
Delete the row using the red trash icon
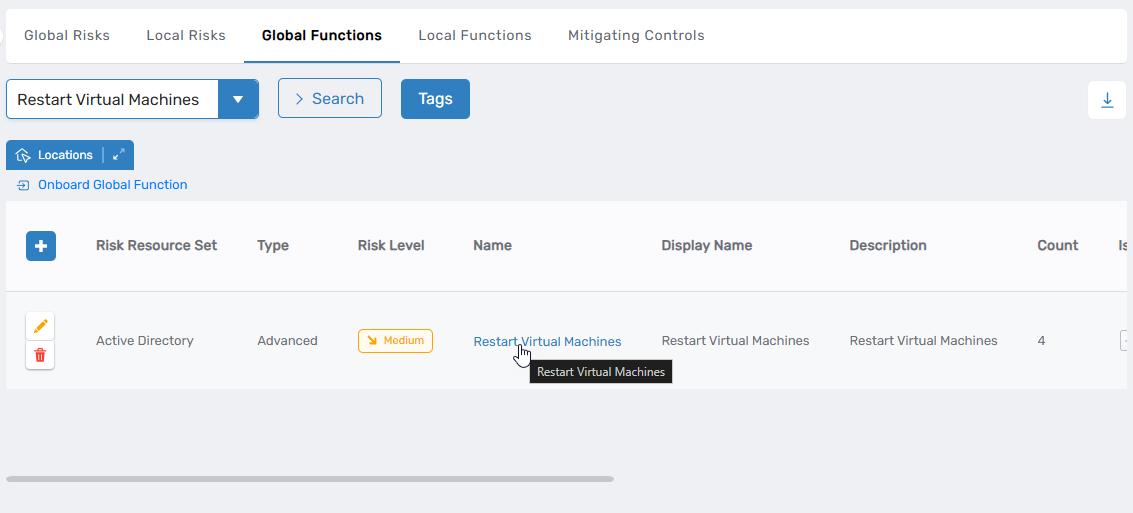40,355
